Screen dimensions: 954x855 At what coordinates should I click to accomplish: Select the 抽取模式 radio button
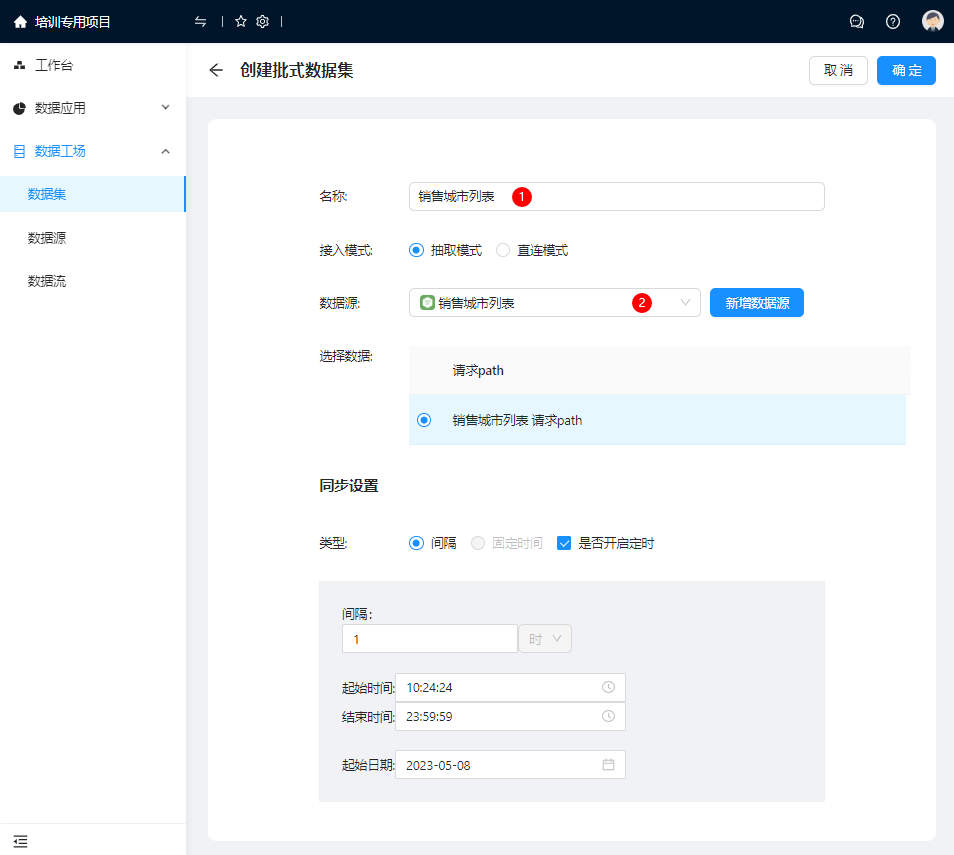(x=417, y=251)
